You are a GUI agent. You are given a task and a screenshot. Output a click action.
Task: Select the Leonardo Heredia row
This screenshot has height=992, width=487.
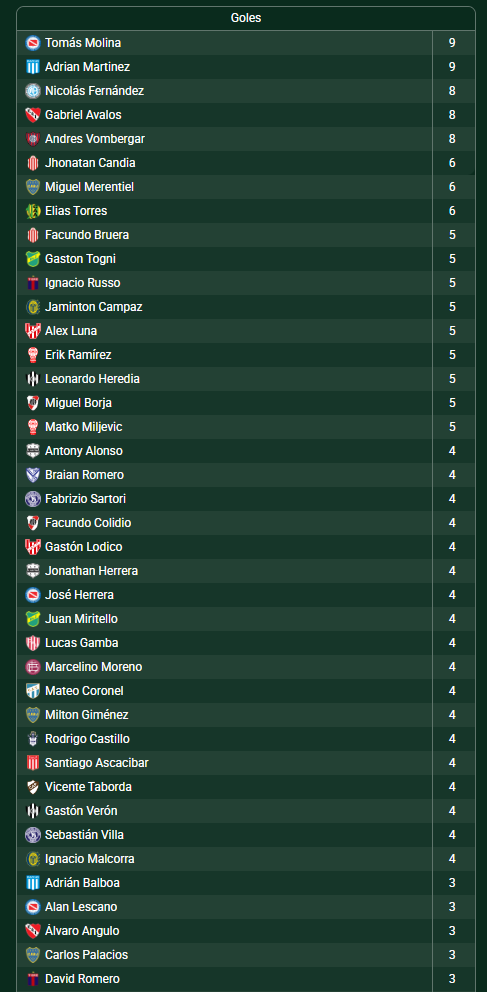click(246, 379)
